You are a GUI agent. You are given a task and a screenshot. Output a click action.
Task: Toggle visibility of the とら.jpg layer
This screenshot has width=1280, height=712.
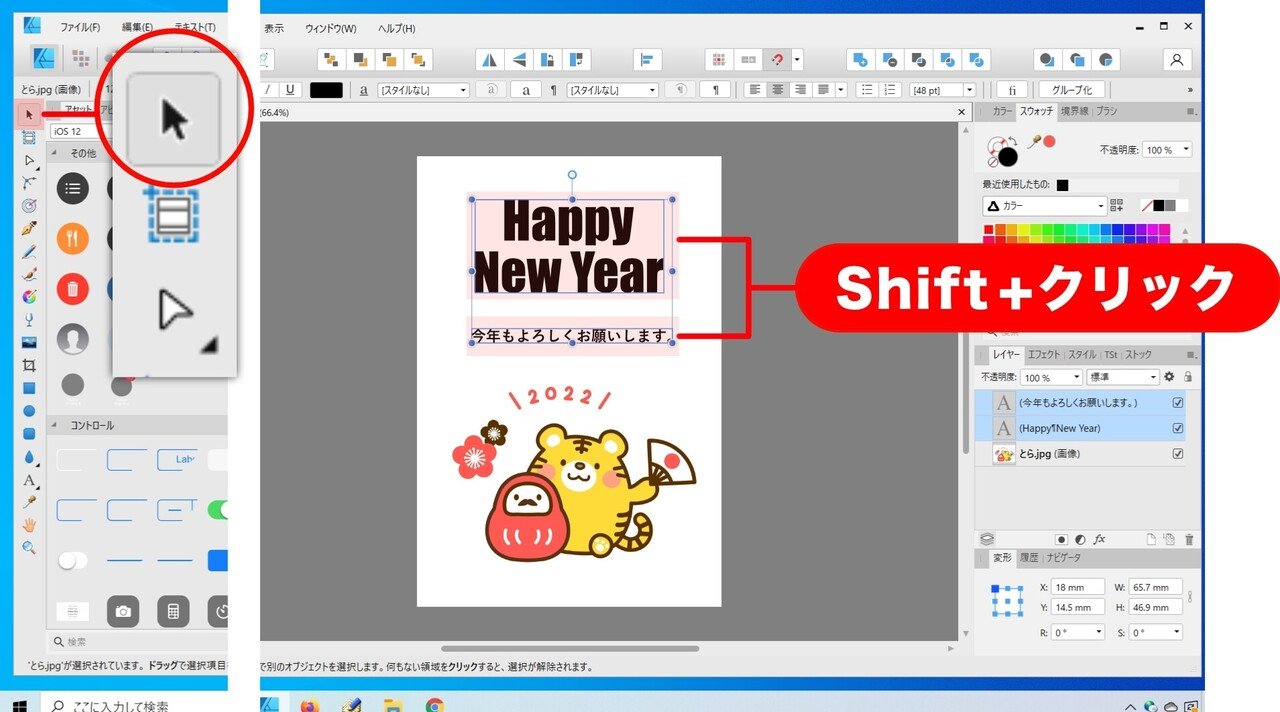click(1178, 453)
